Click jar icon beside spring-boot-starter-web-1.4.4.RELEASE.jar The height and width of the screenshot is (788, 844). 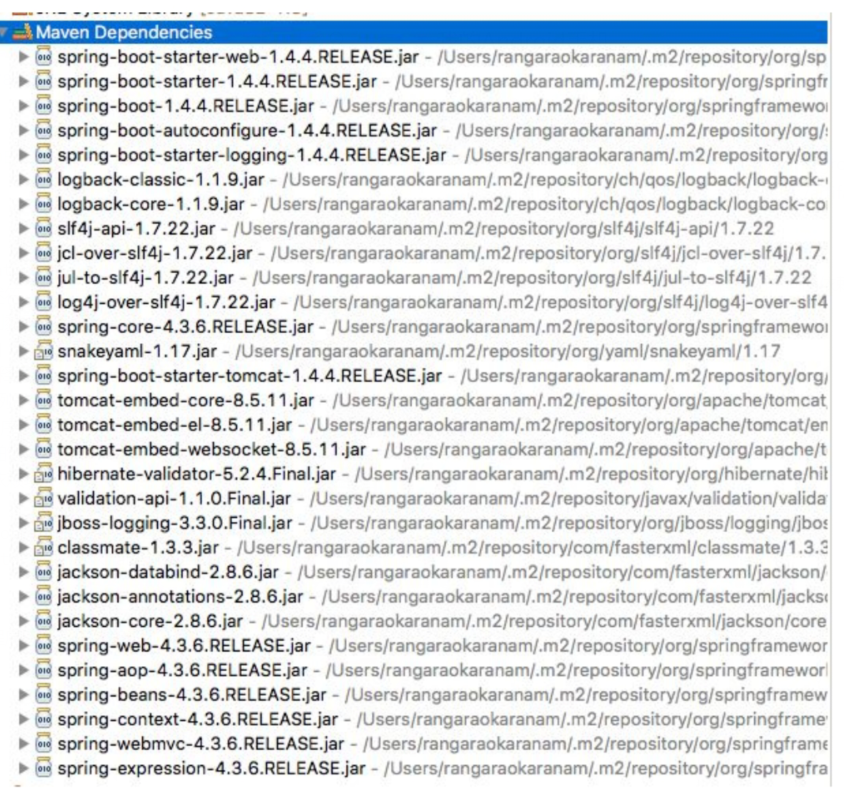click(43, 57)
